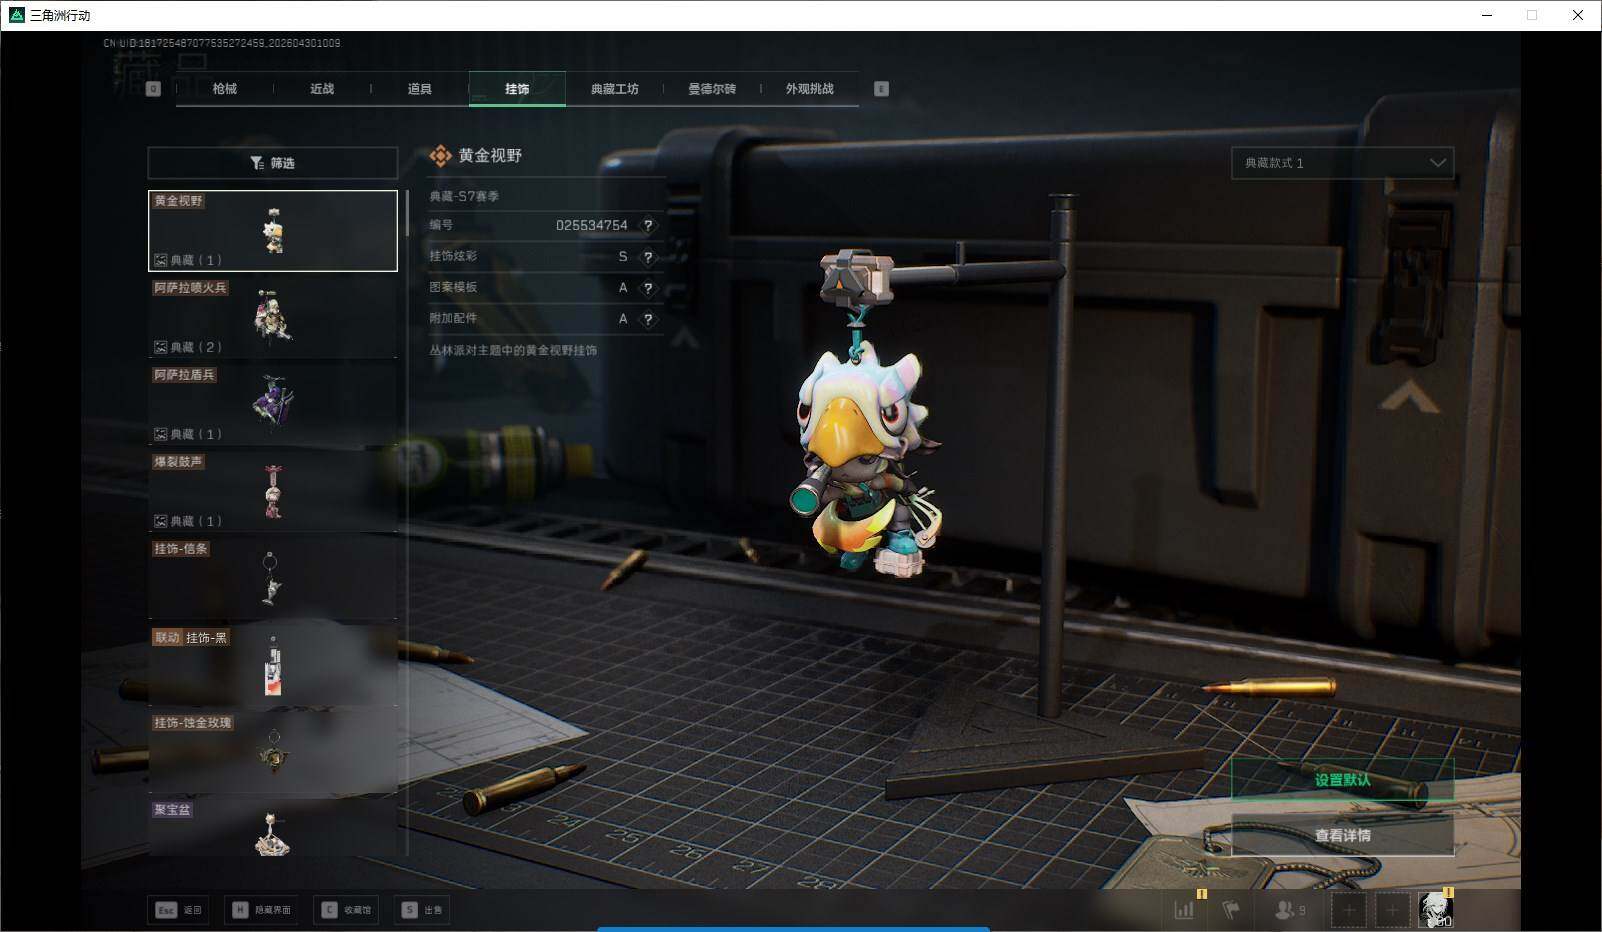1602x932 pixels.
Task: Go to the 典藏工坊 tab
Action: tap(614, 89)
